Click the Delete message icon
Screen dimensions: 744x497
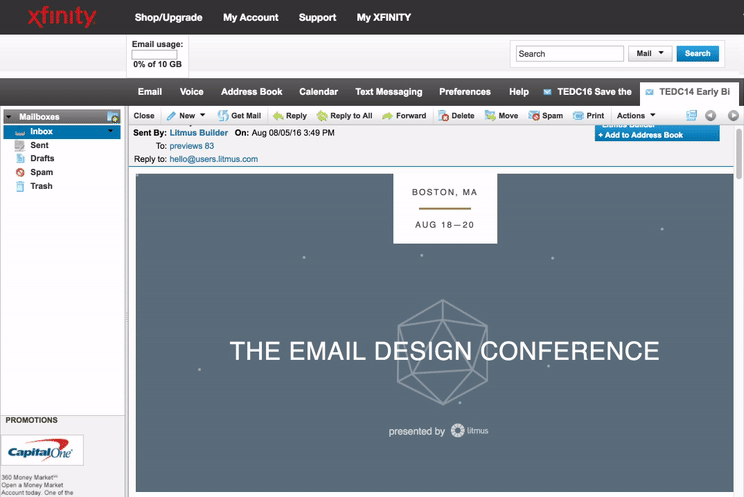click(x=443, y=116)
